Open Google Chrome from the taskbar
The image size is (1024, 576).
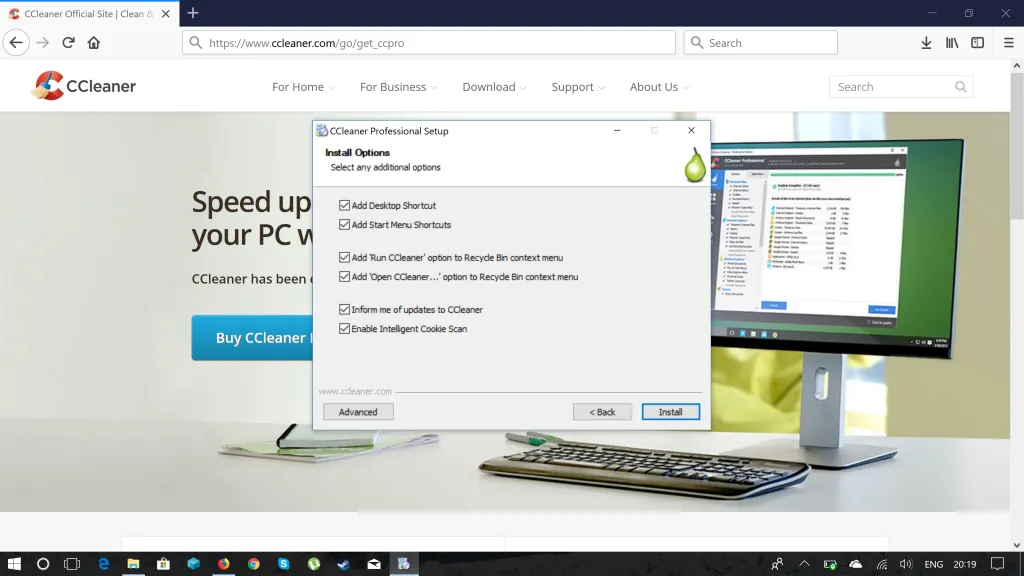click(x=253, y=564)
